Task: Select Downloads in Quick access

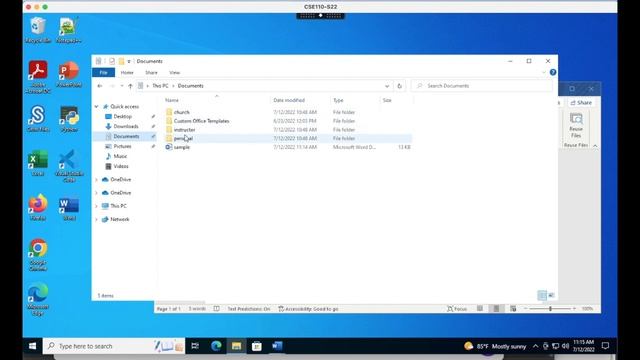Action: [x=126, y=127]
